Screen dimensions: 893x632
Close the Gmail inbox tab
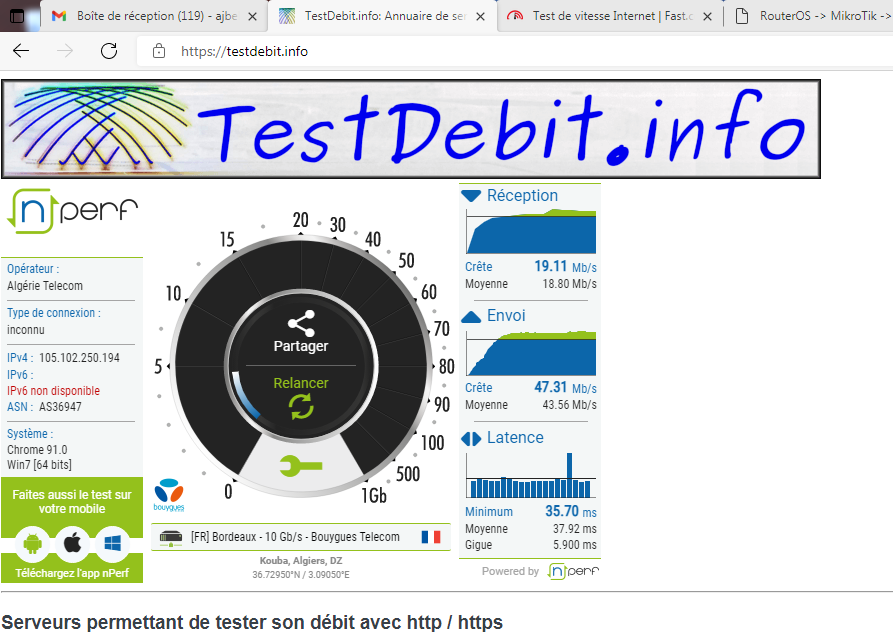(252, 16)
